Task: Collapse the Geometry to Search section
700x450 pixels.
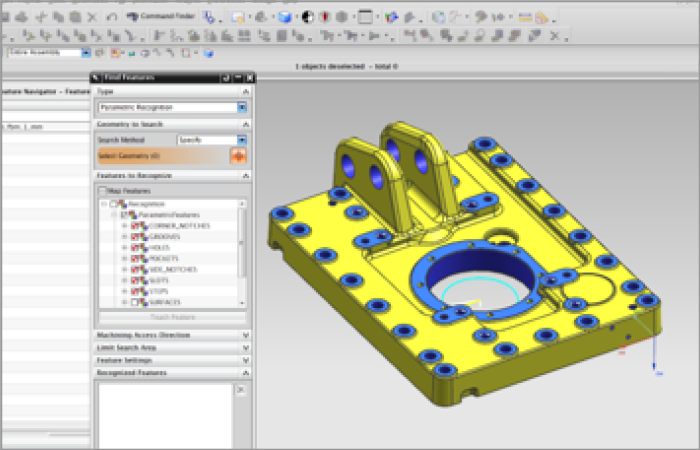Action: [x=246, y=124]
